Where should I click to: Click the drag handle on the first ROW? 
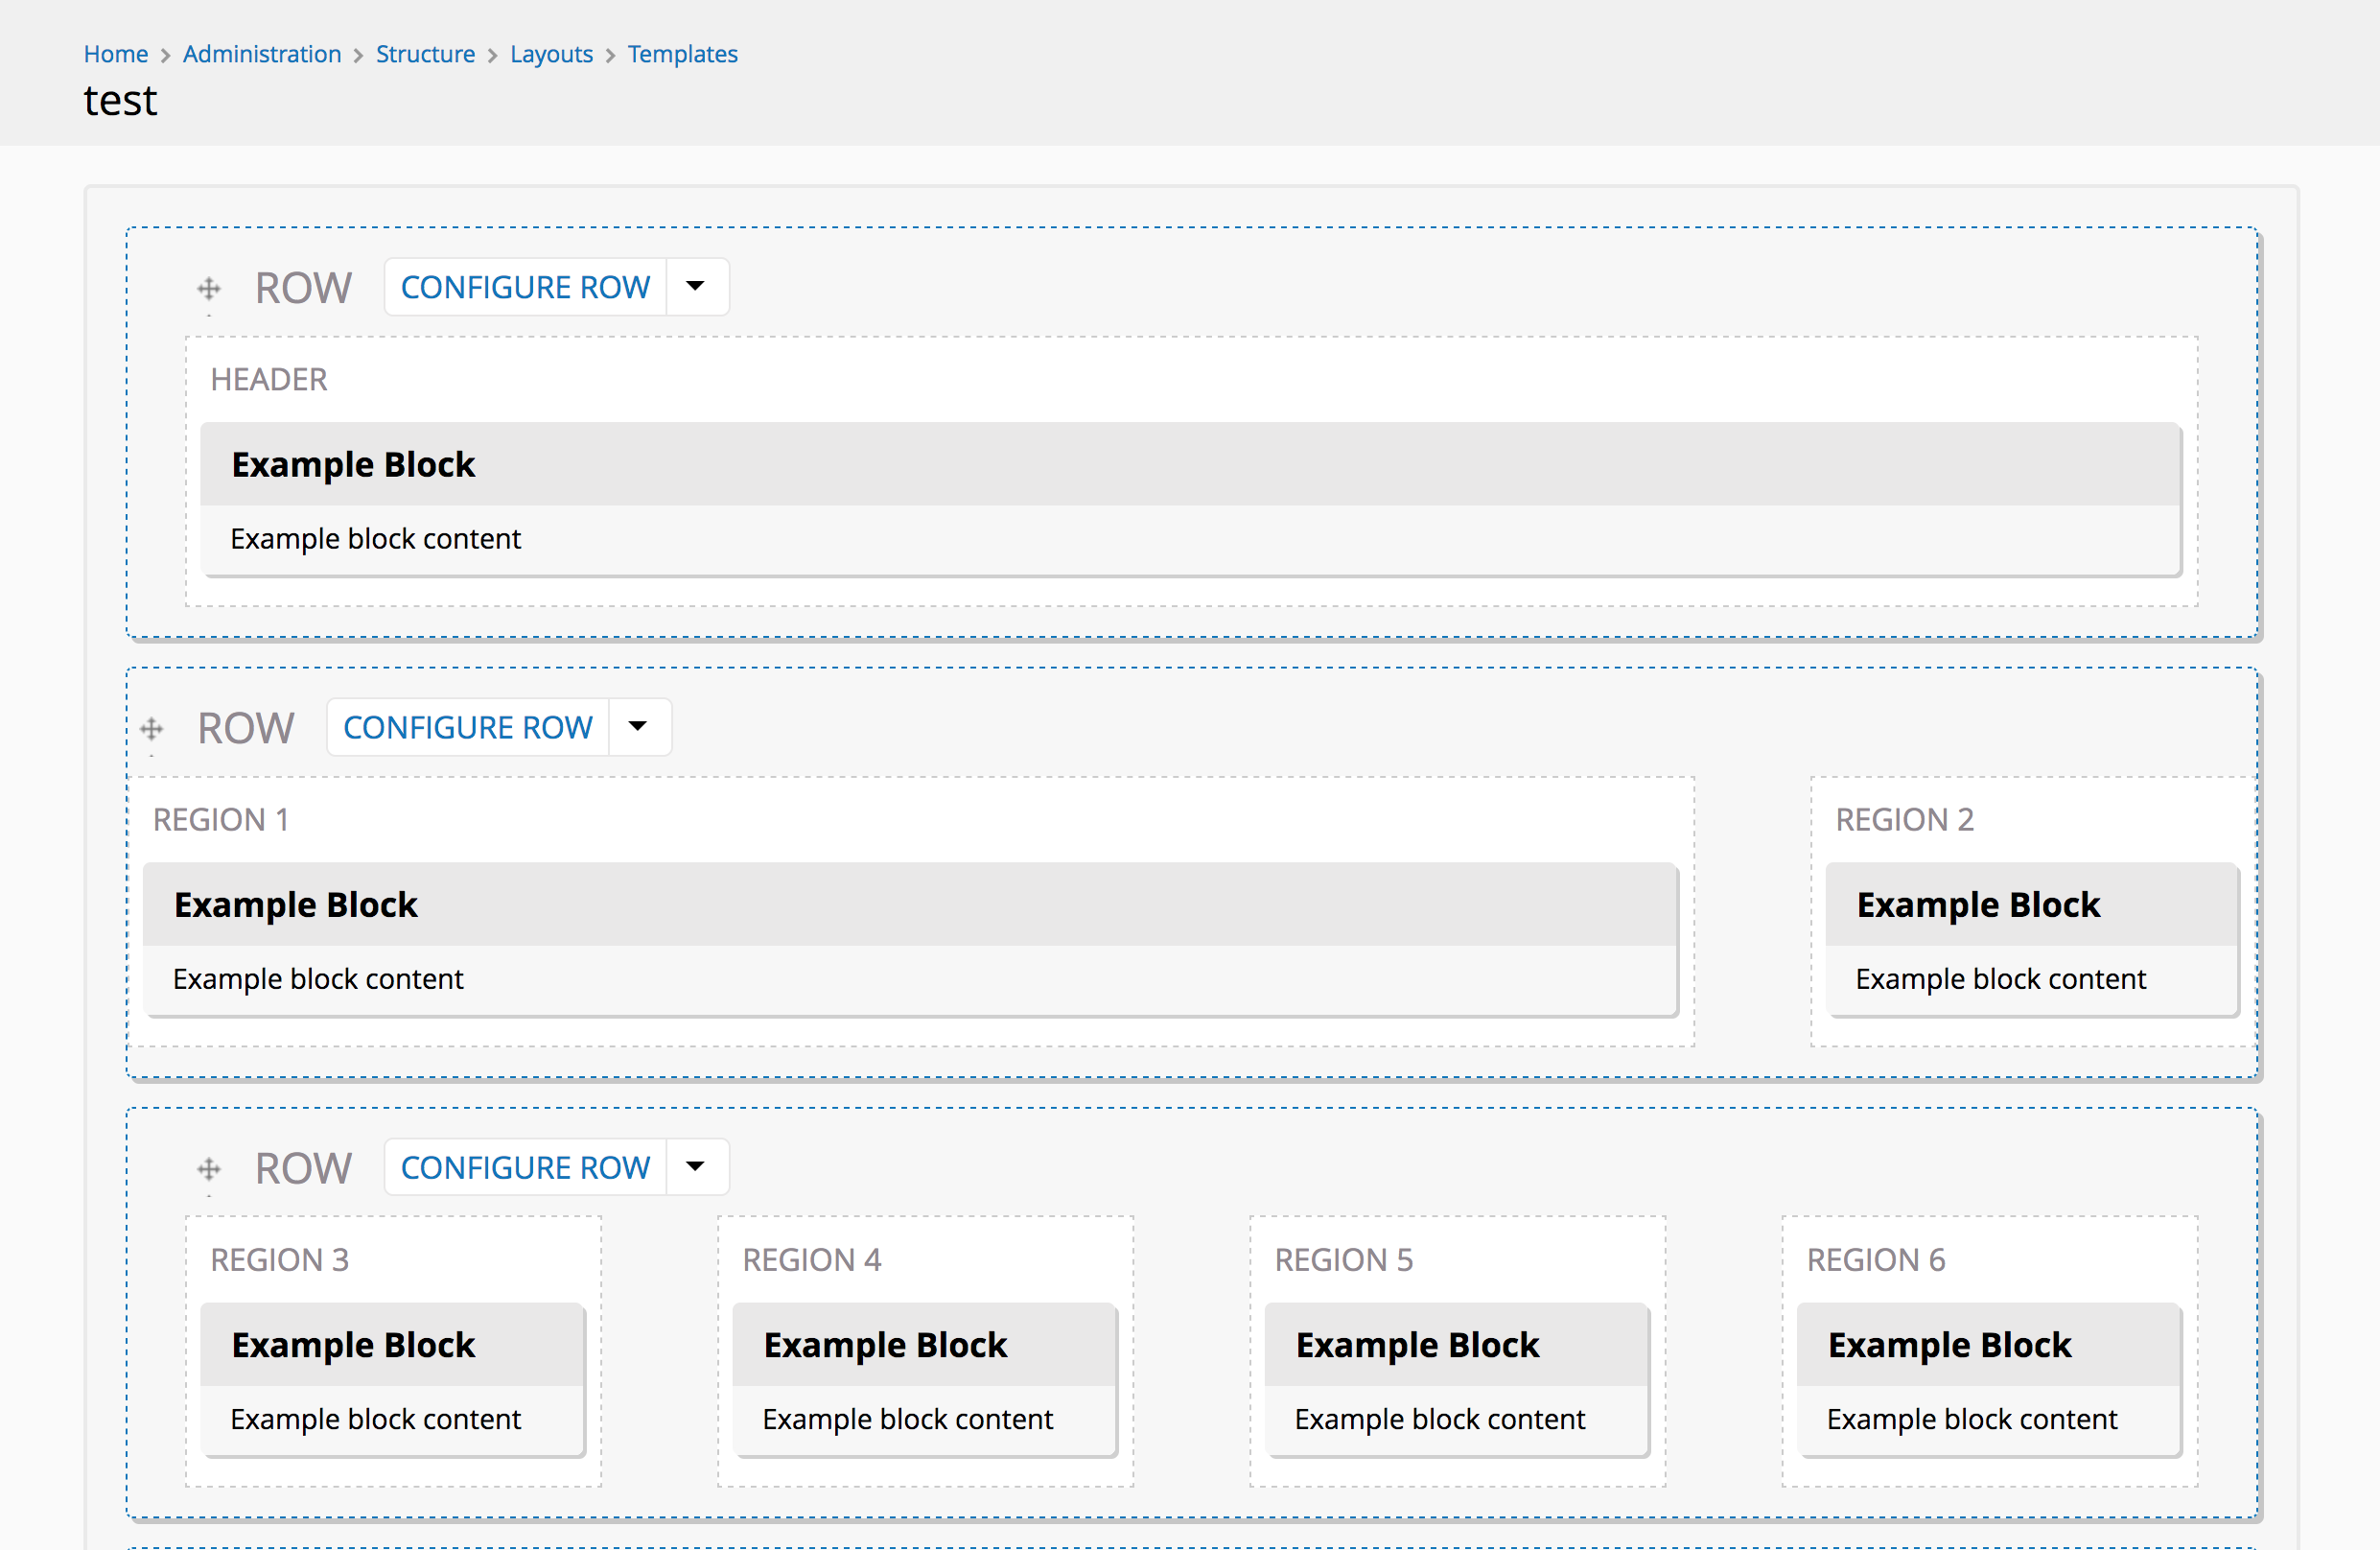pyautogui.click(x=209, y=287)
